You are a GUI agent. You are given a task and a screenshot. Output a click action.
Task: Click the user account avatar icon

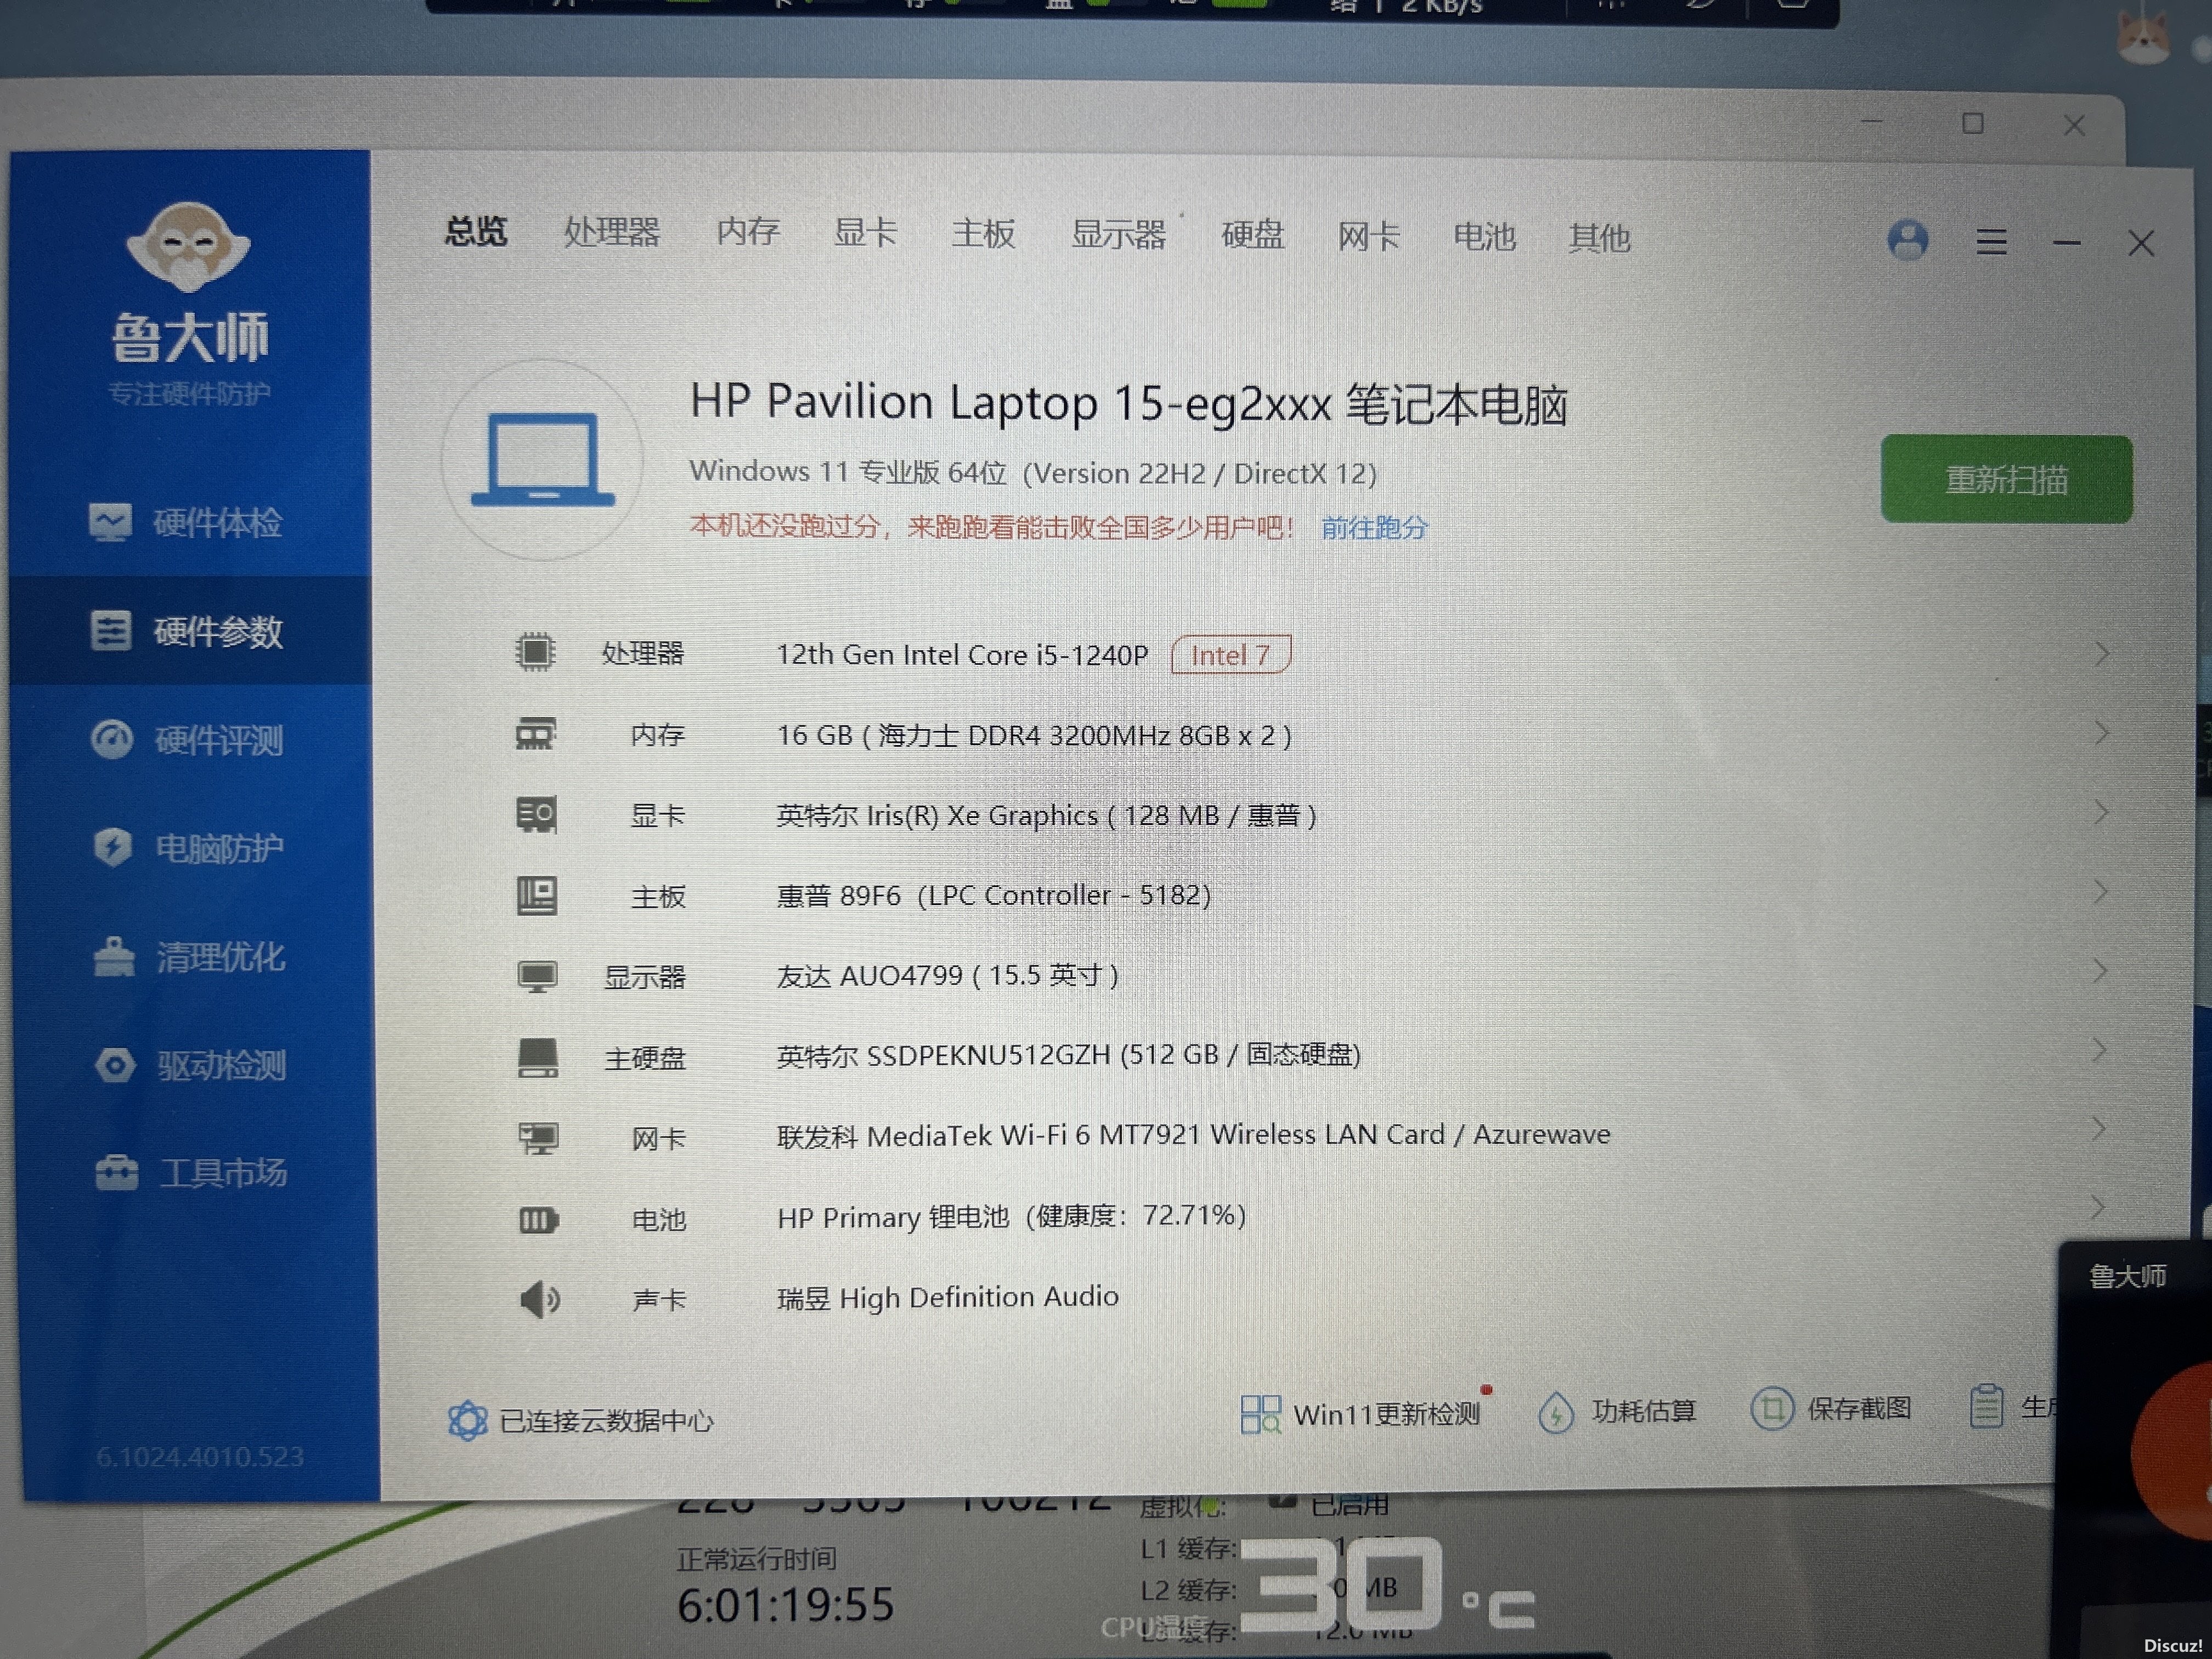[1908, 240]
